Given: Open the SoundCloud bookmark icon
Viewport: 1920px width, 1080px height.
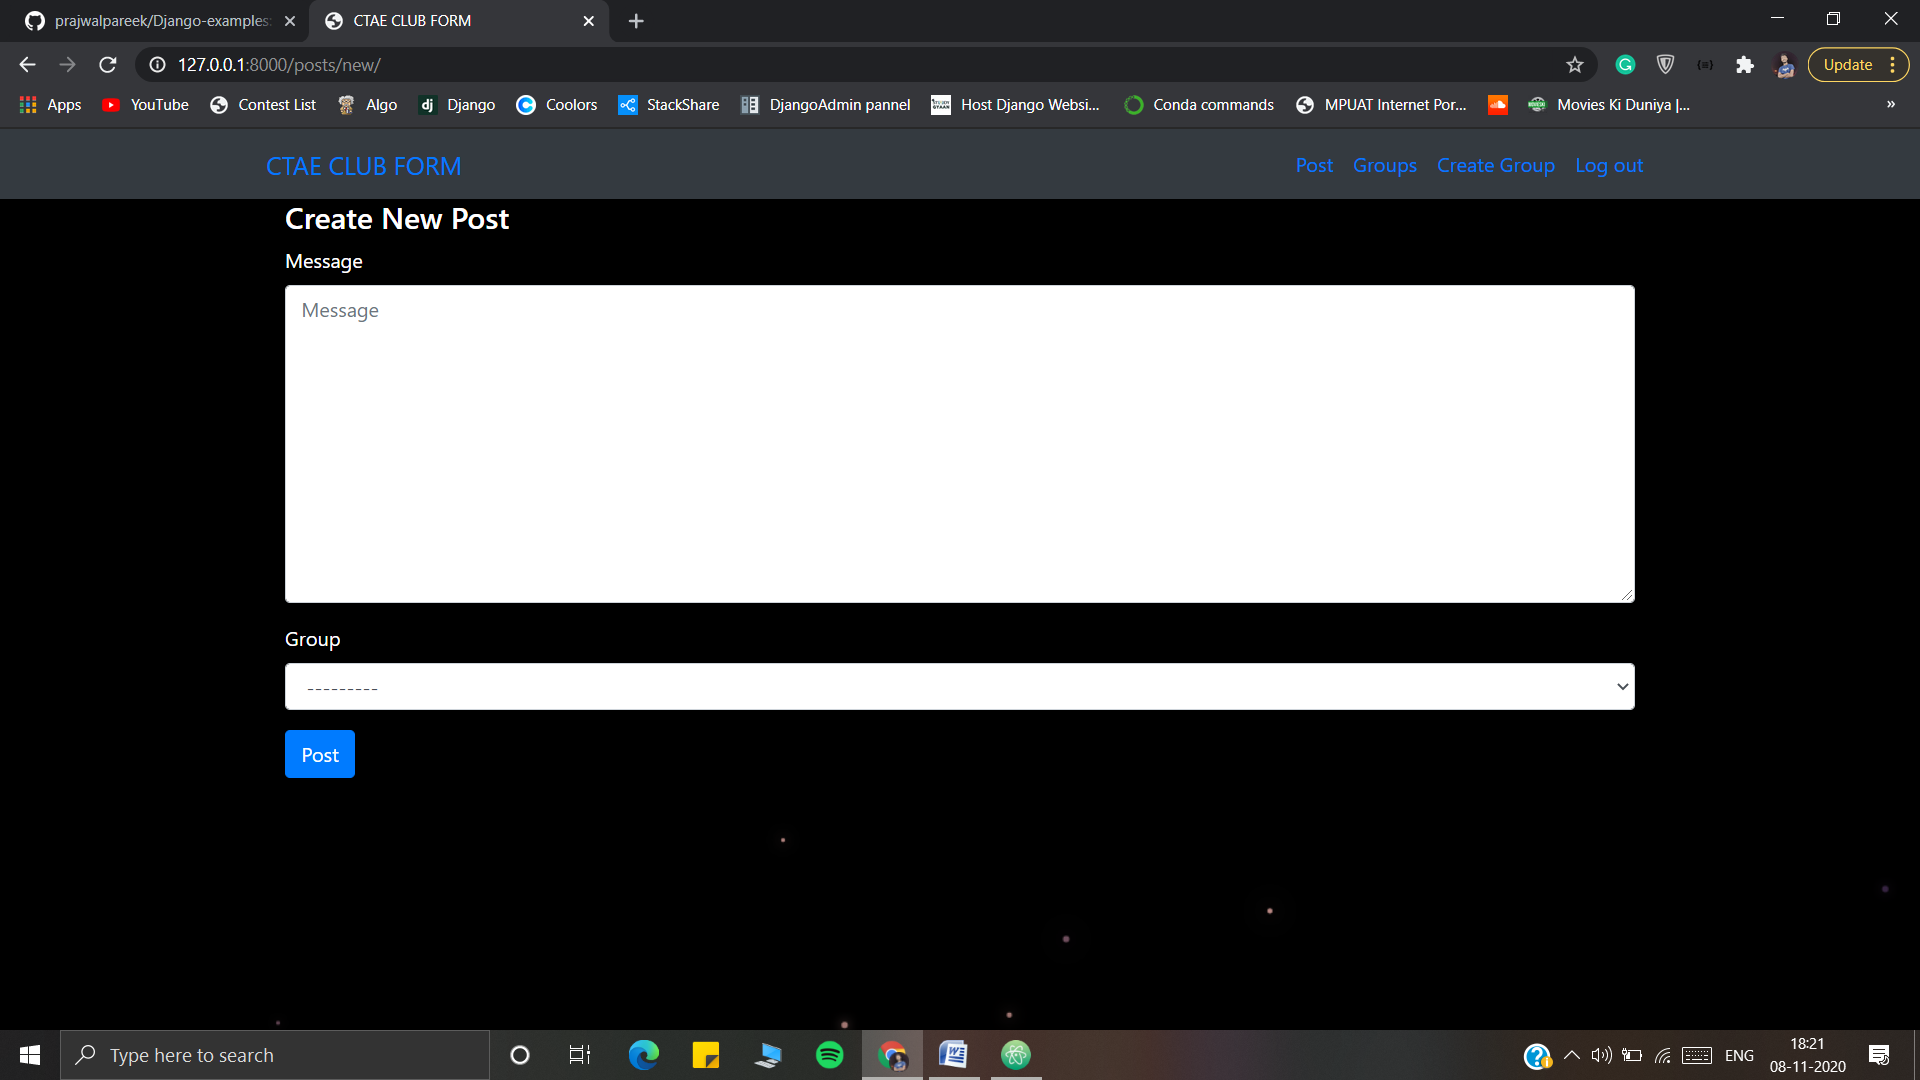Looking at the screenshot, I should 1497,105.
